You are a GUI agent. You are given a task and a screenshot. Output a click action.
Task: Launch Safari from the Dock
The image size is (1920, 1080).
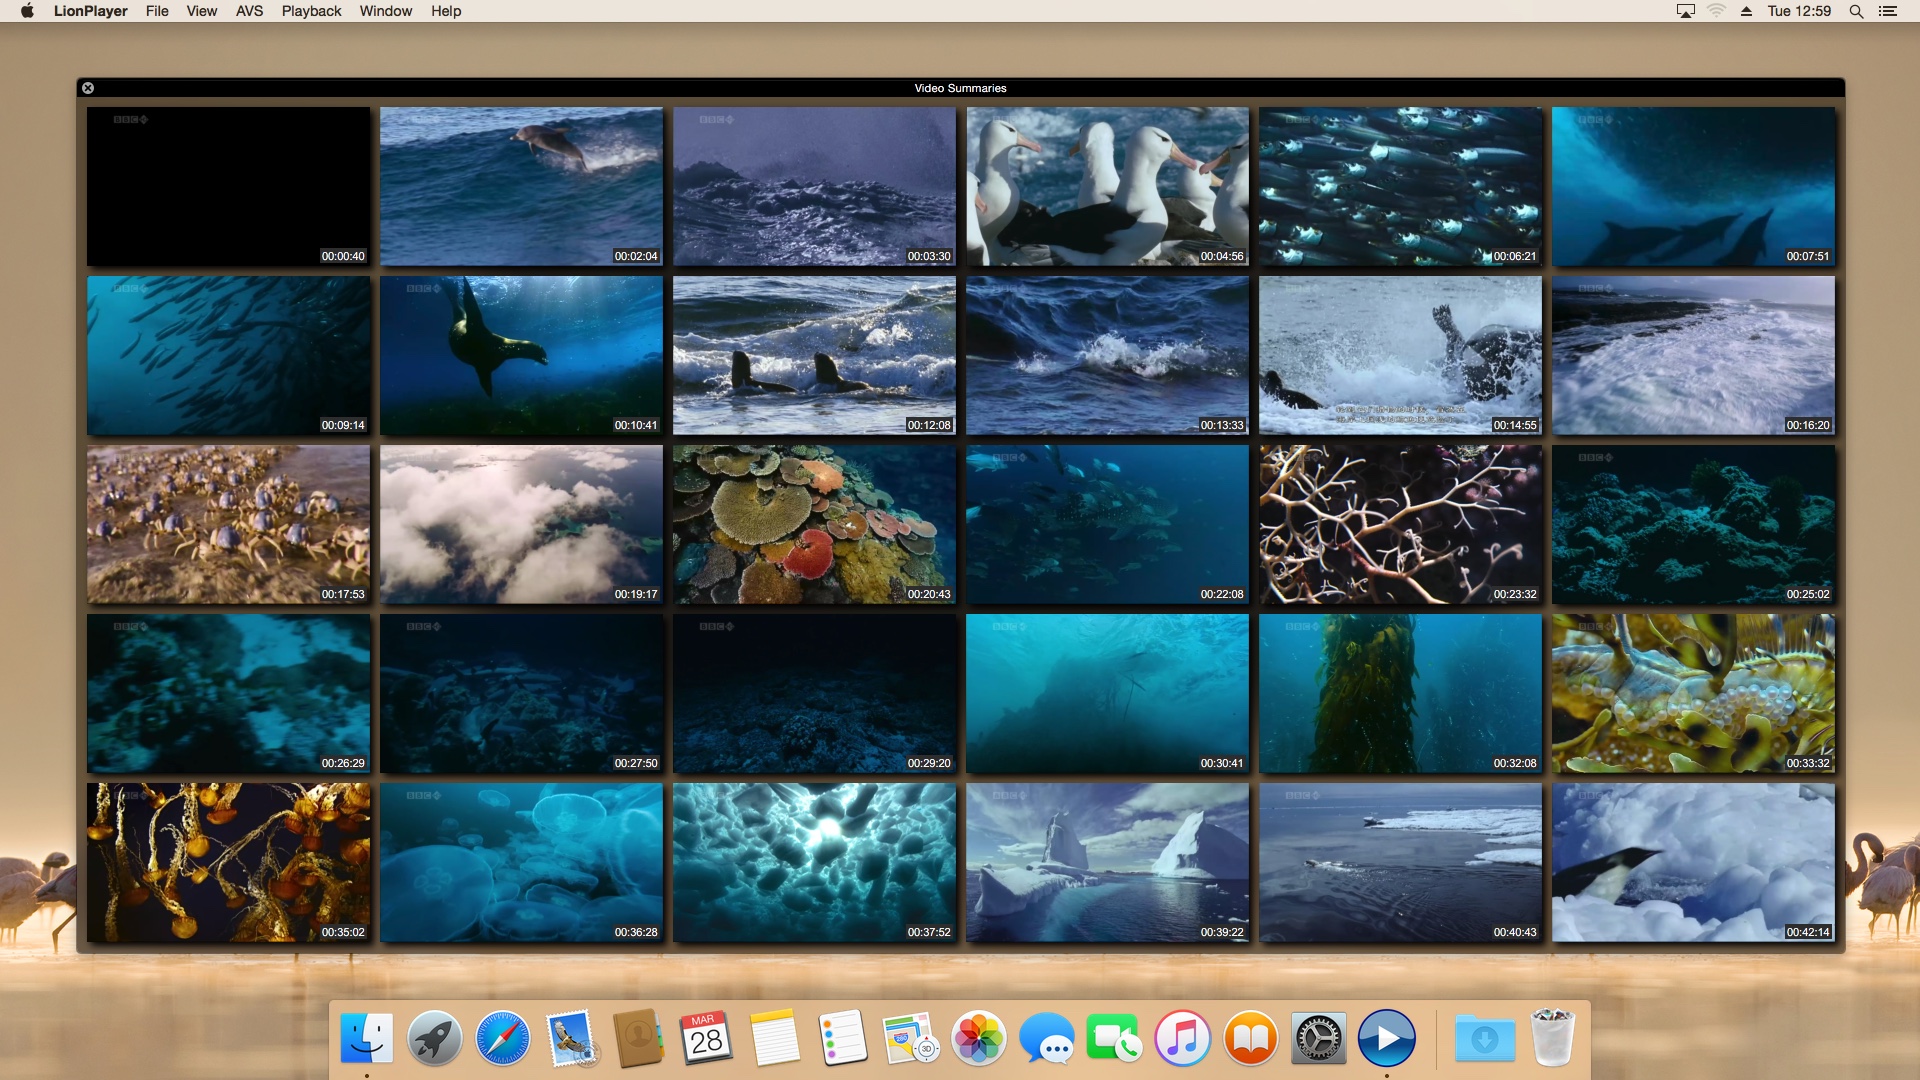[503, 1038]
